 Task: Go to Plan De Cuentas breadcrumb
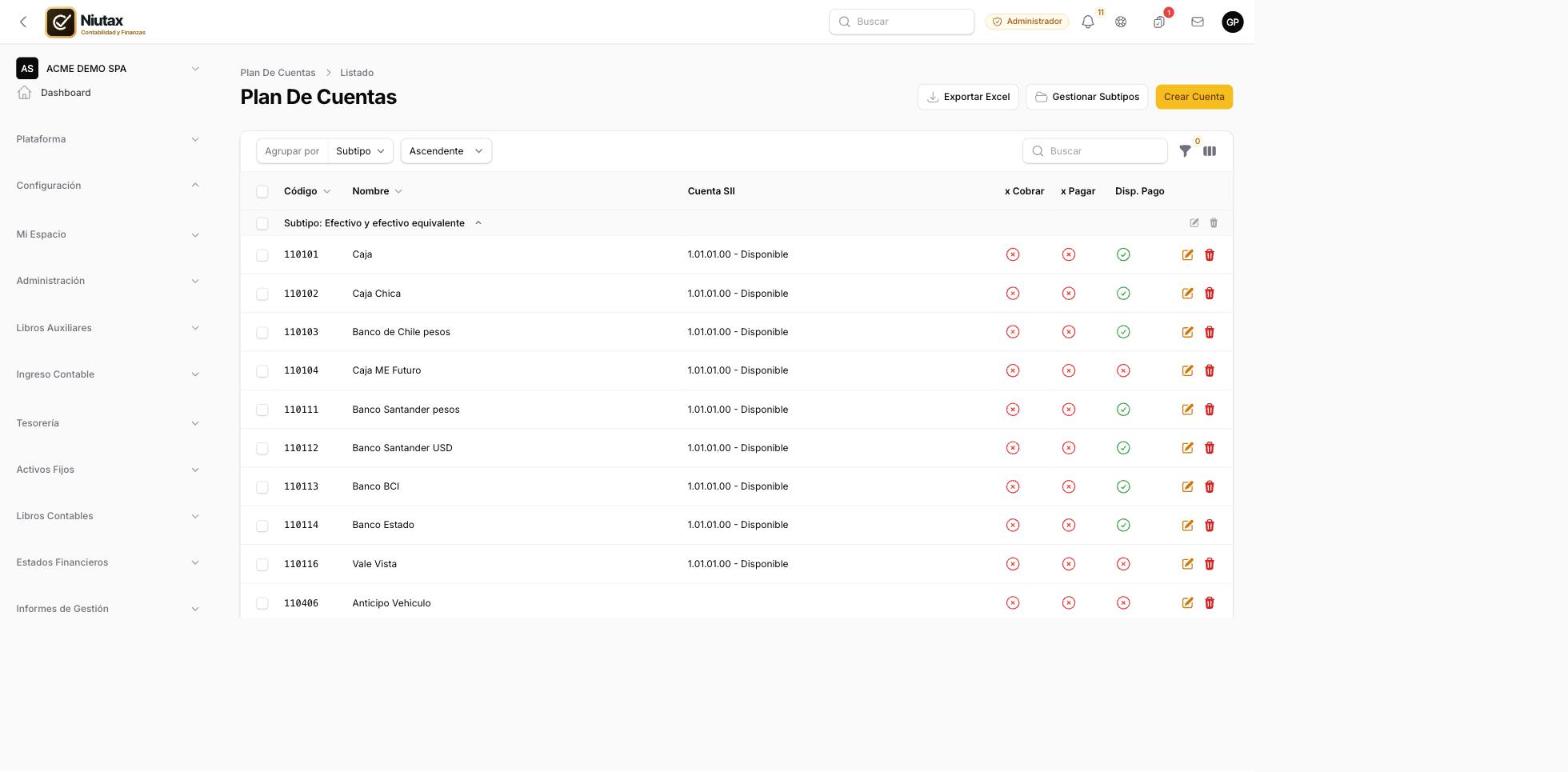(x=277, y=73)
